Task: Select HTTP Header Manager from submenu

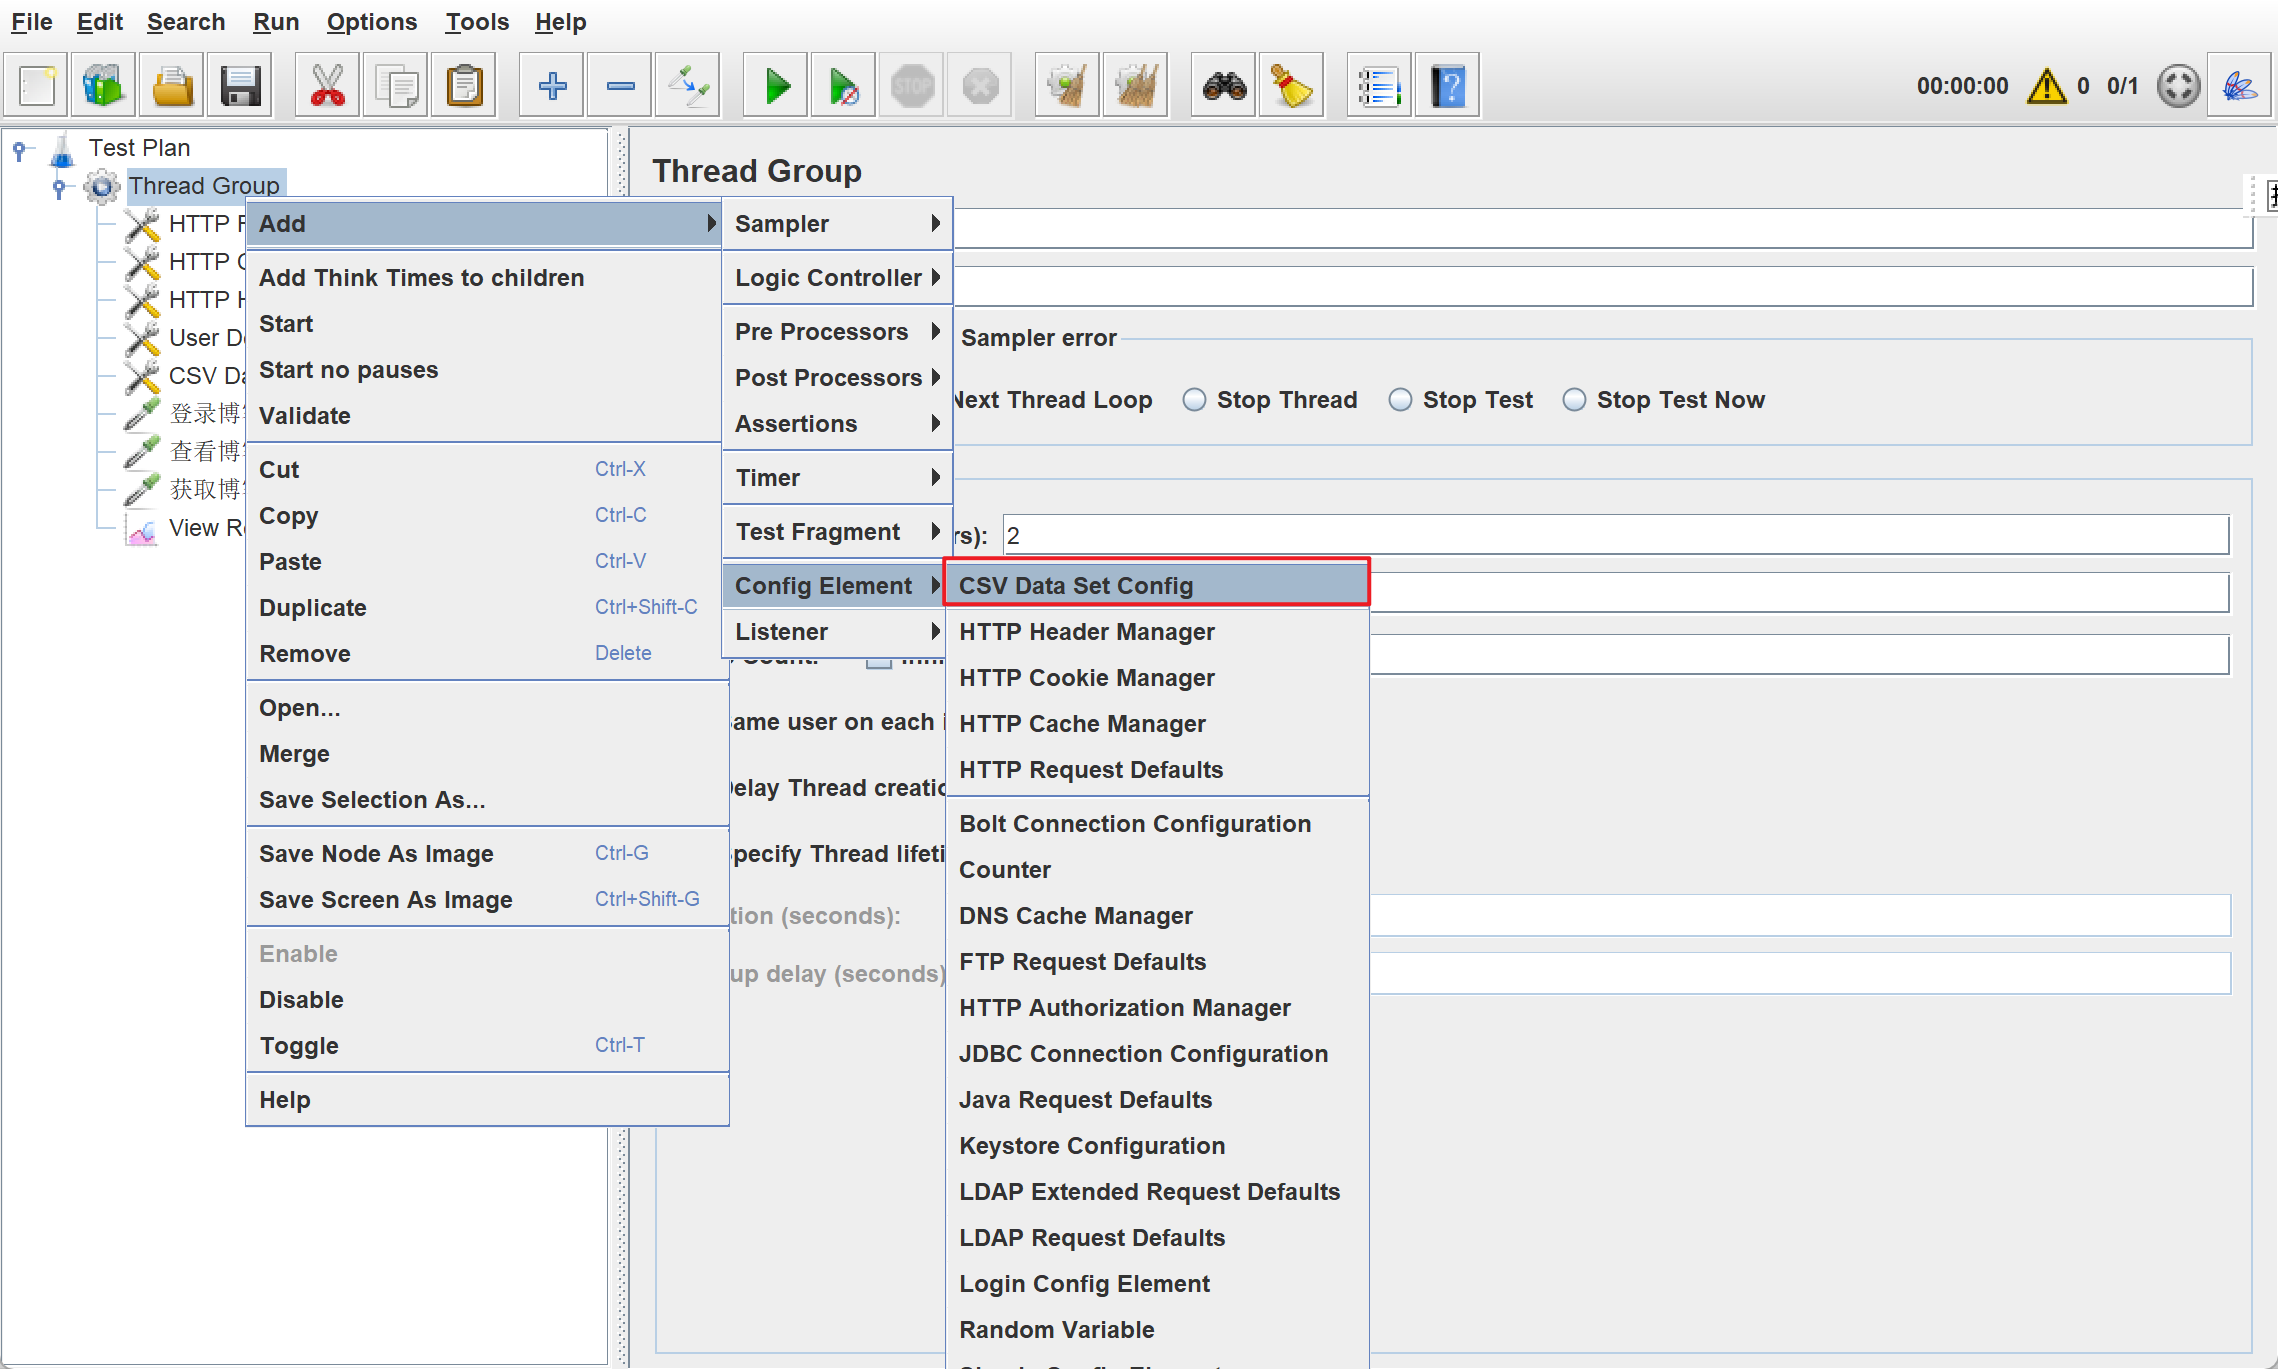Action: tap(1087, 632)
